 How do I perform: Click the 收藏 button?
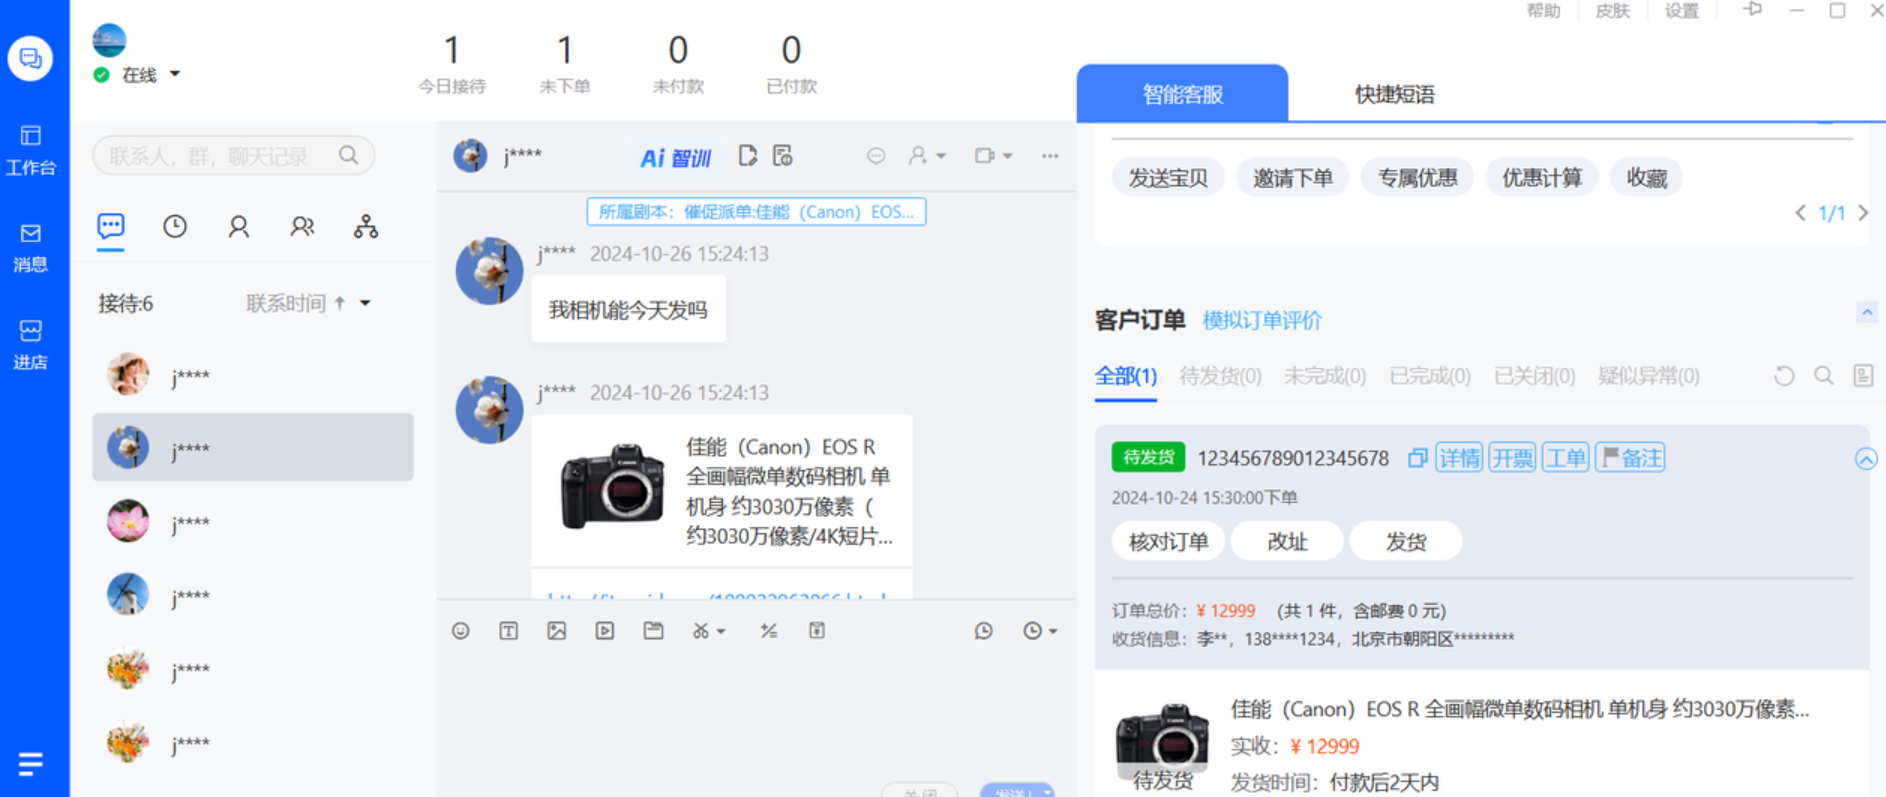click(x=1646, y=178)
